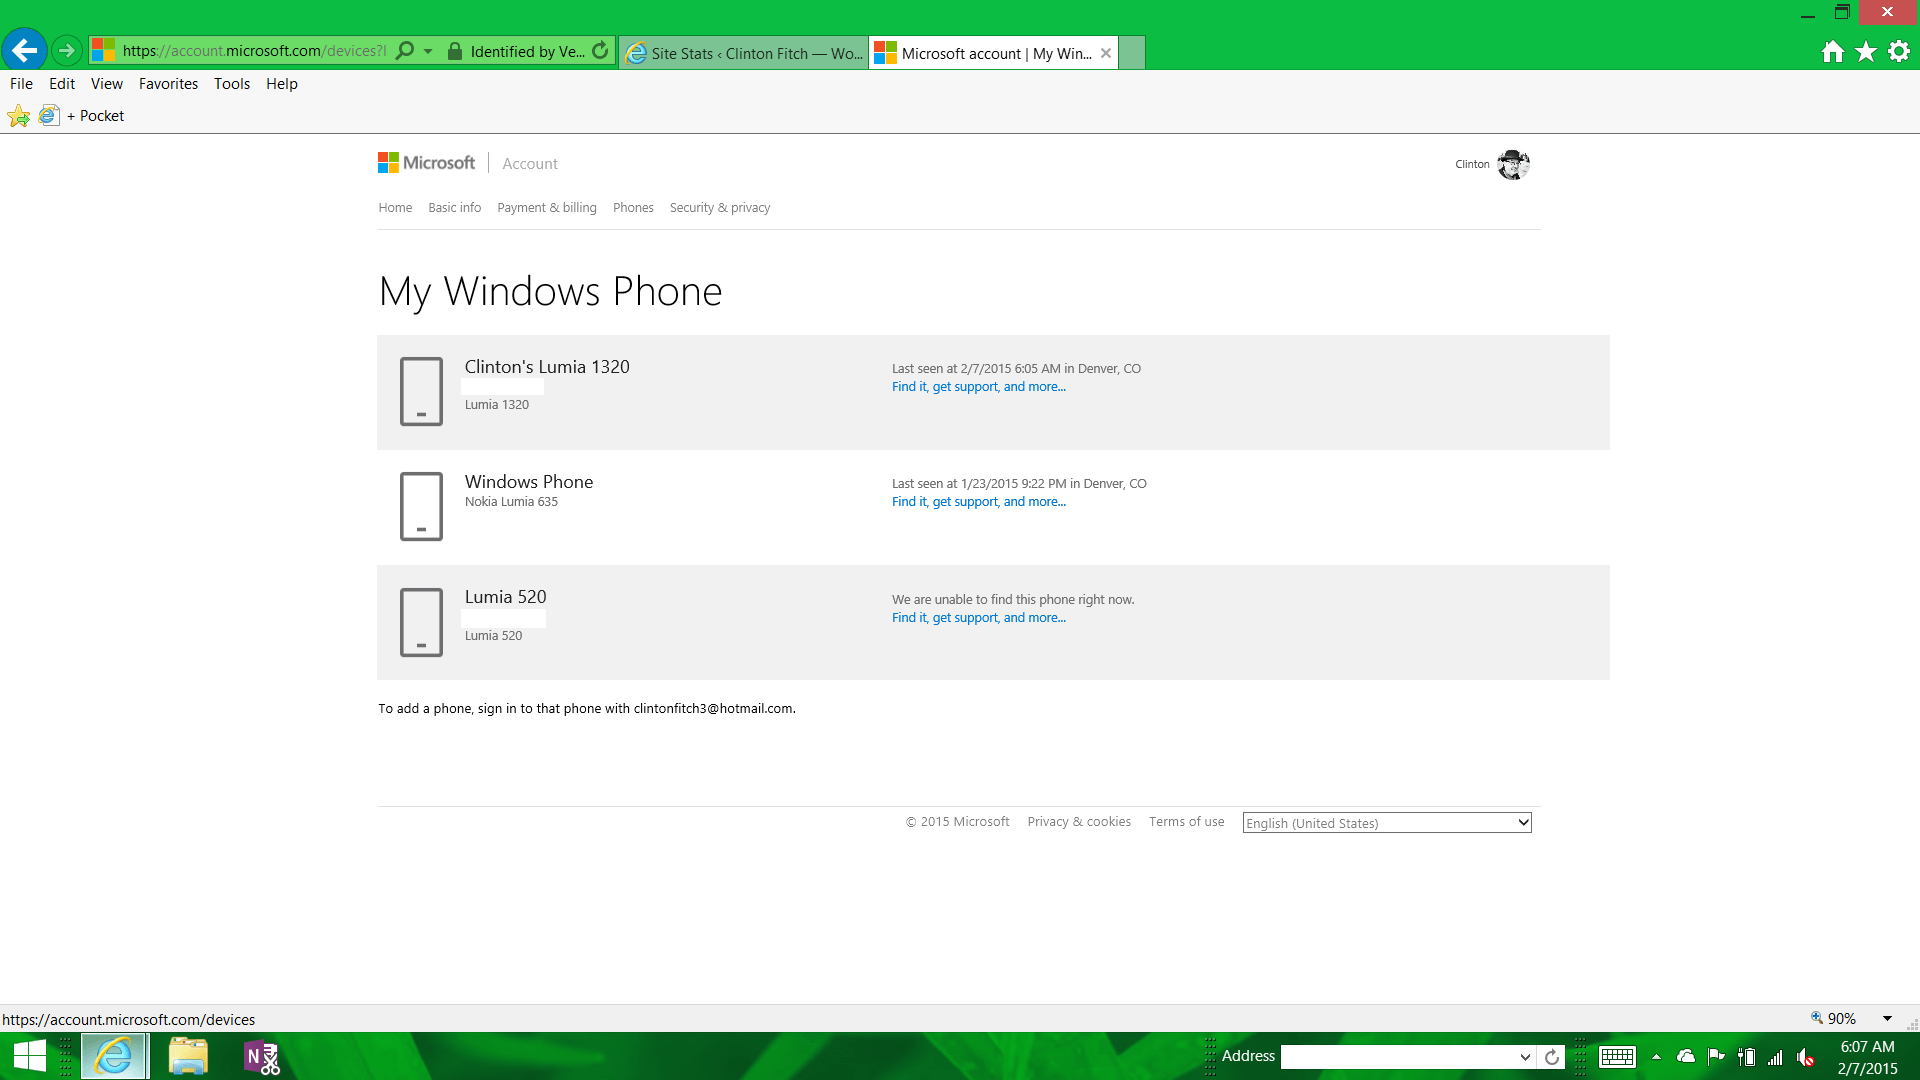Switch to Site Stats Clinton Fitch tab
This screenshot has width=1920, height=1080.
coord(743,53)
